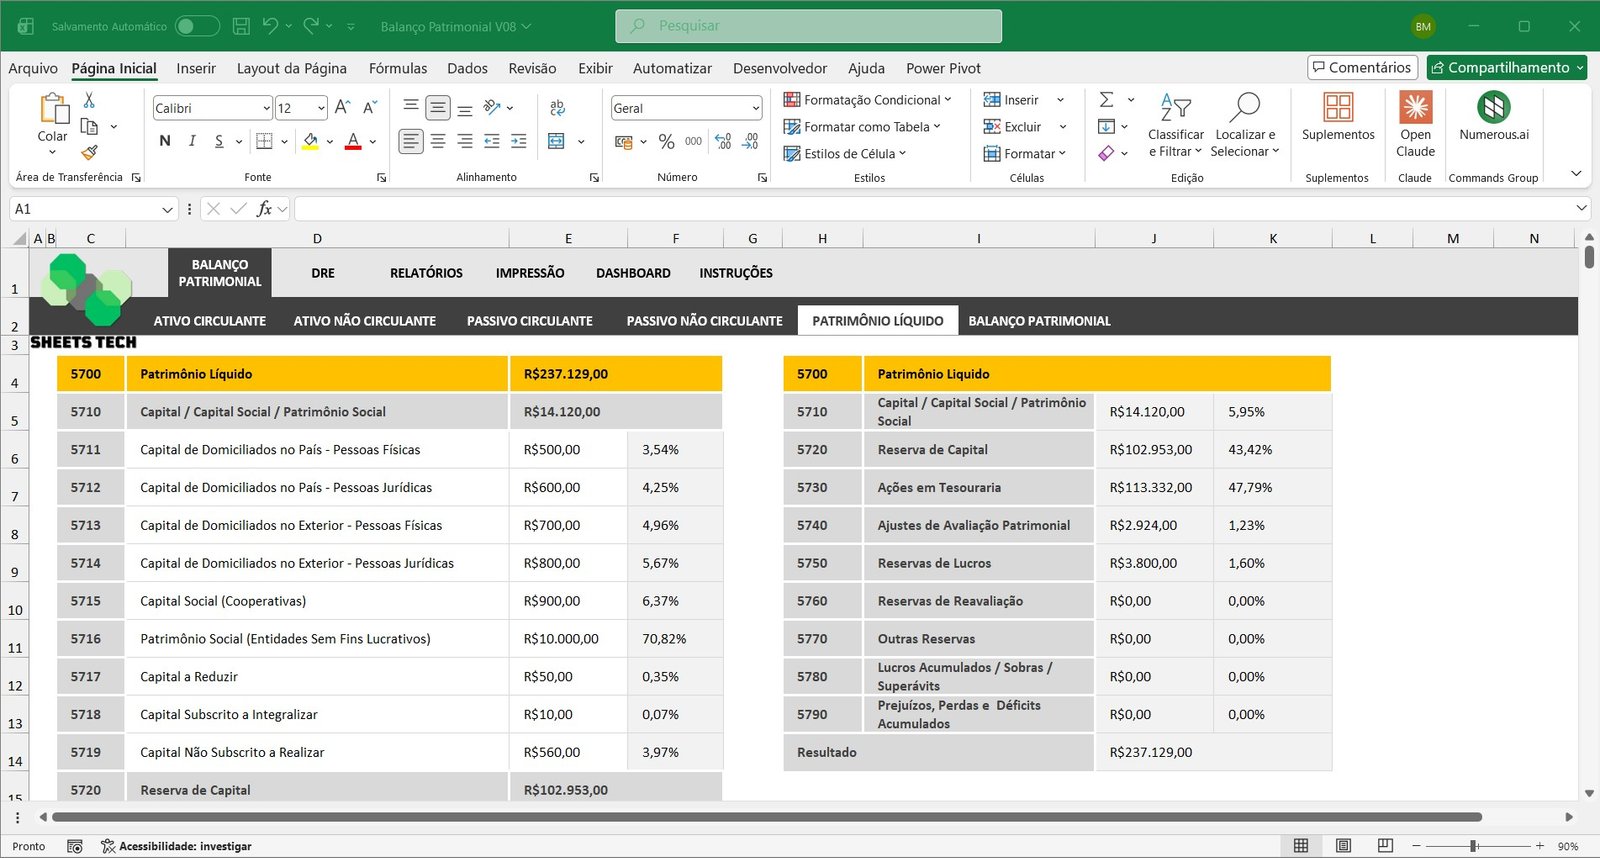
Task: Apply percent style formatting
Action: [x=666, y=142]
